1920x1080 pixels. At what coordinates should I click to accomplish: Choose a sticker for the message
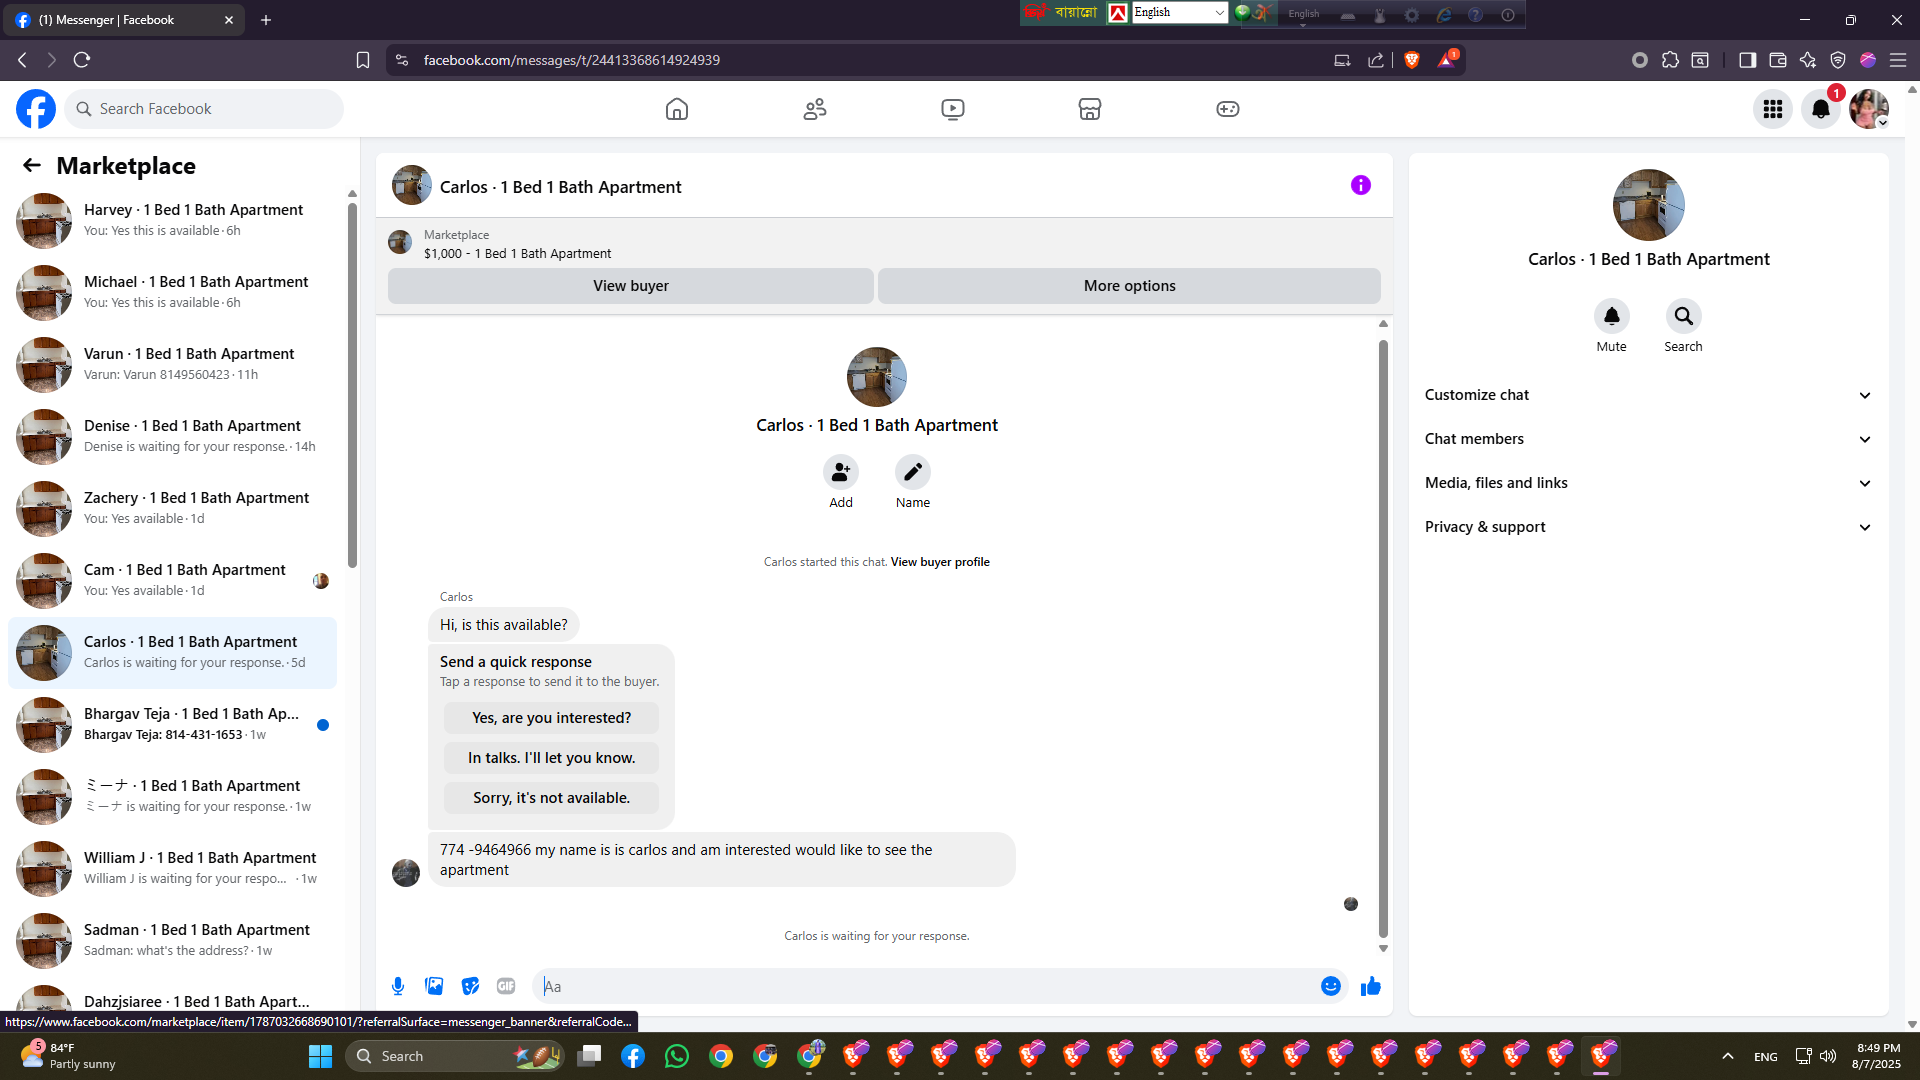tap(470, 986)
